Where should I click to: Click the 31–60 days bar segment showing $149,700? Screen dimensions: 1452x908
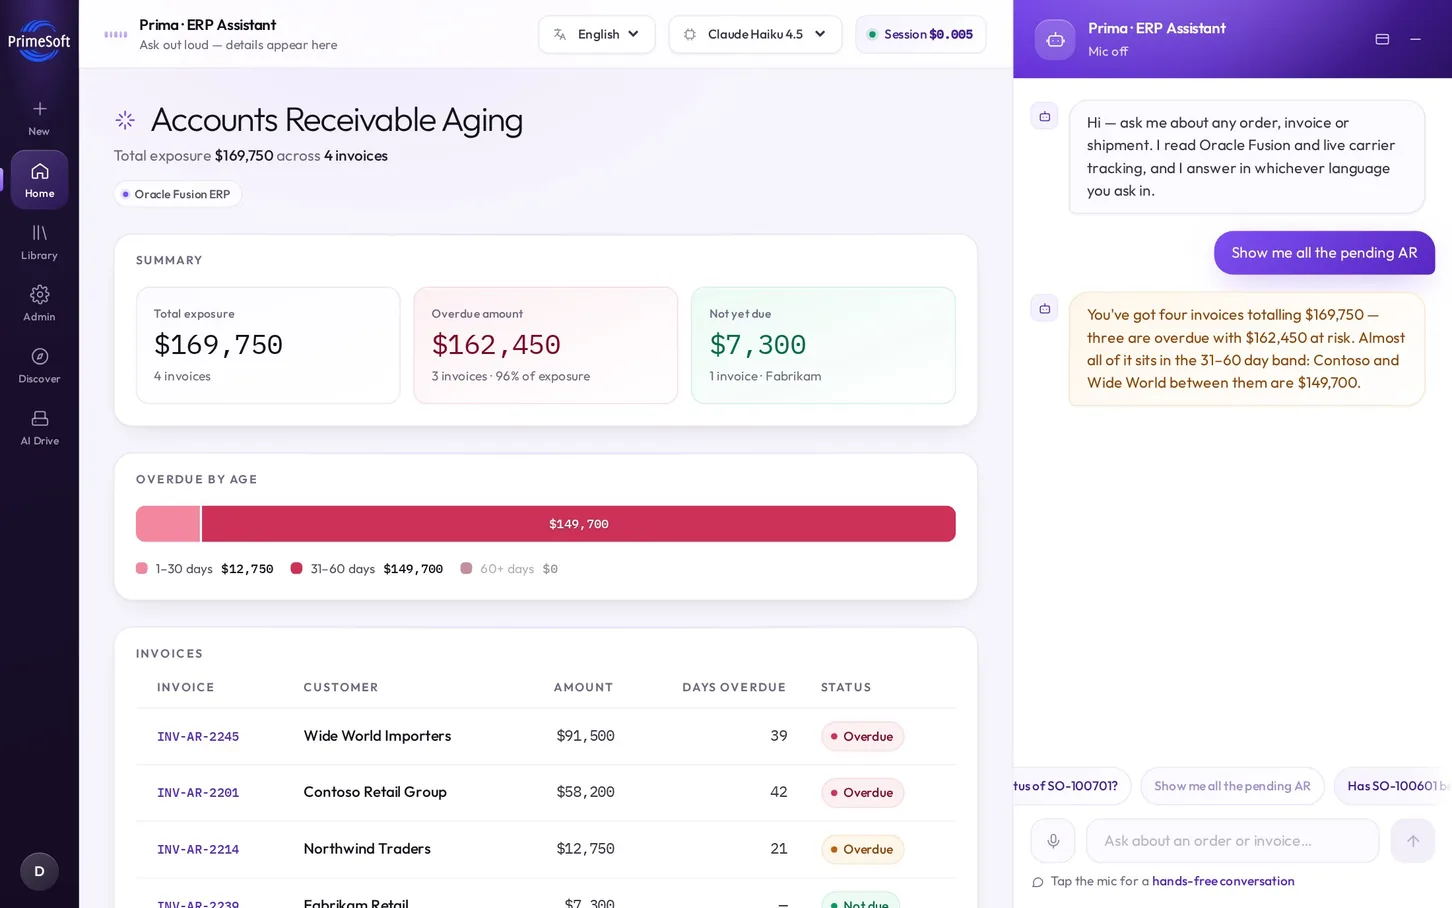click(579, 524)
